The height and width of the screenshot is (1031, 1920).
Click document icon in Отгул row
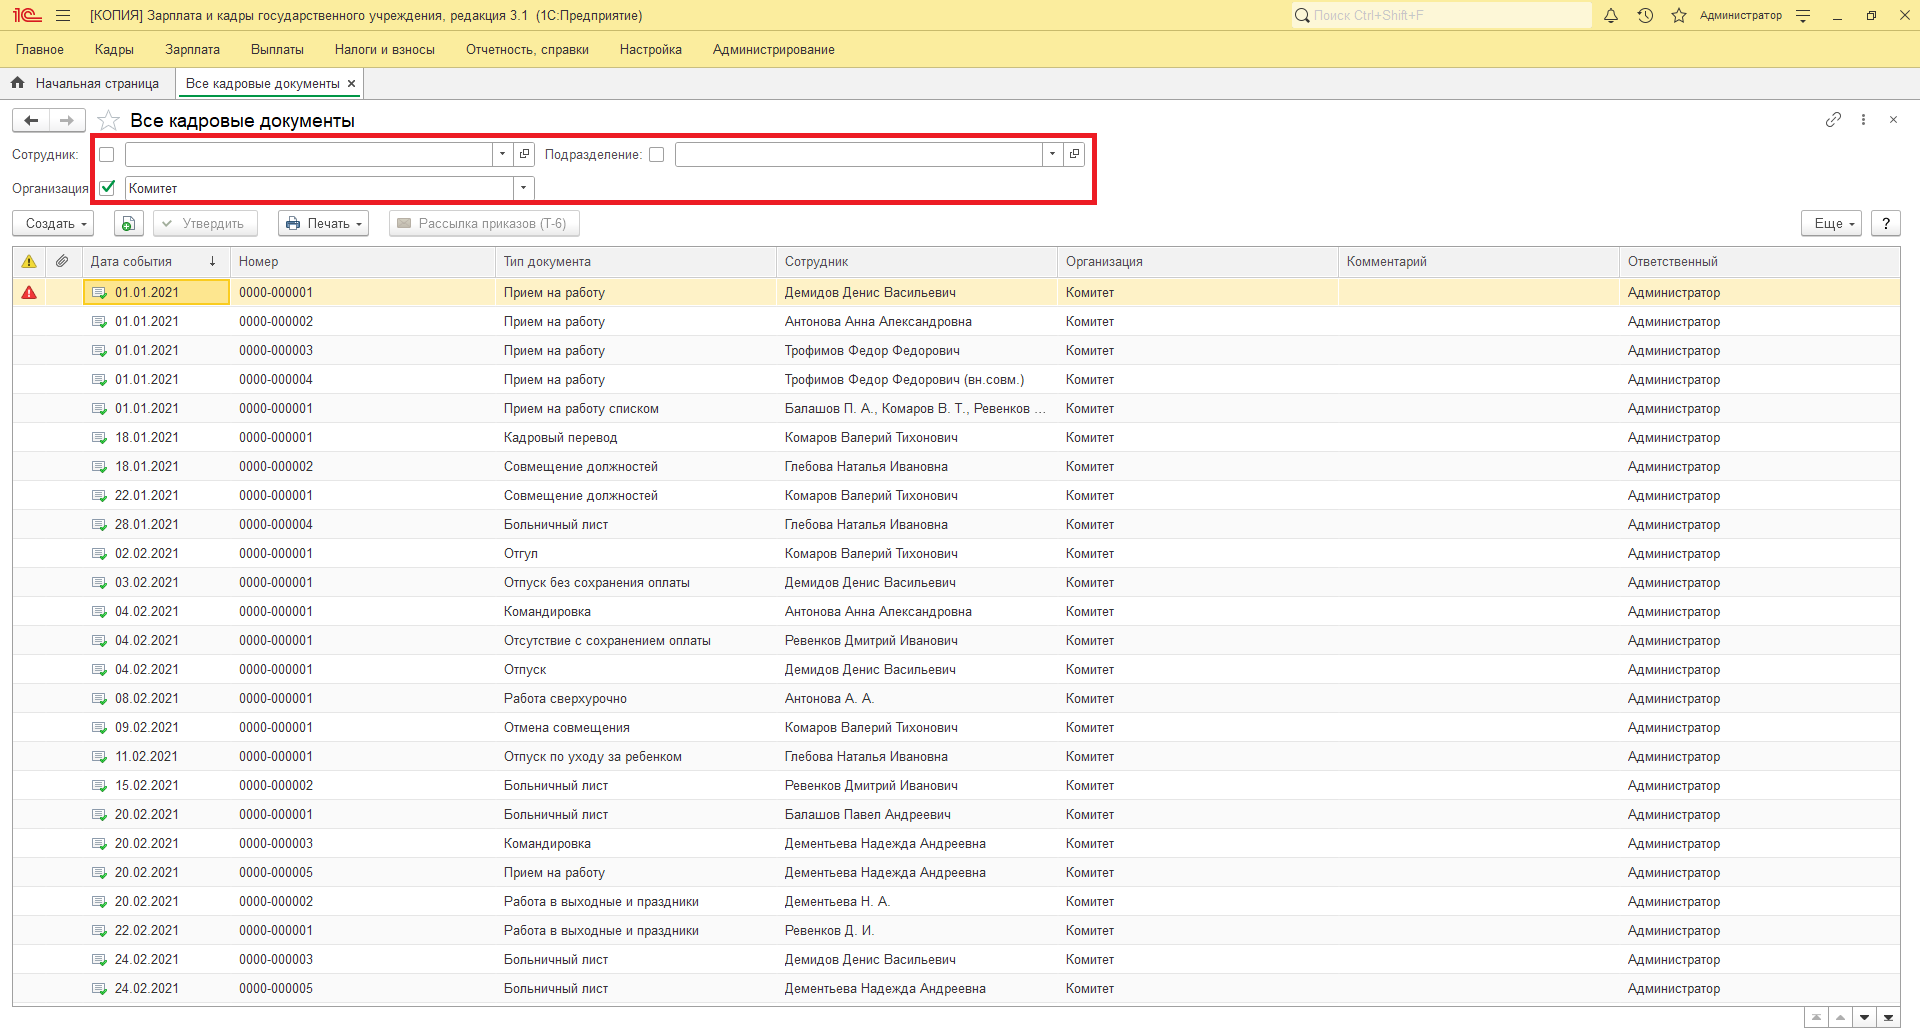(99, 554)
